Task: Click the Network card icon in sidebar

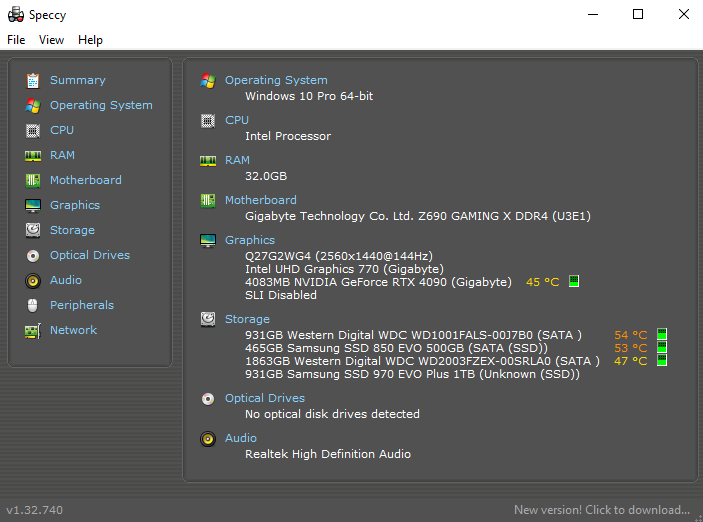Action: point(33,331)
